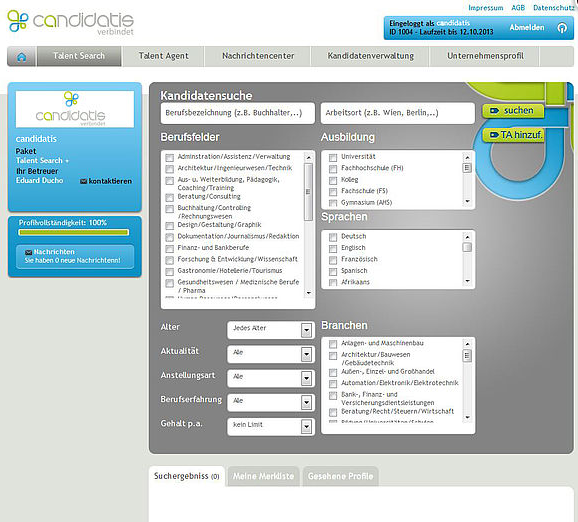Click Abmelden to log out

(x=527, y=28)
